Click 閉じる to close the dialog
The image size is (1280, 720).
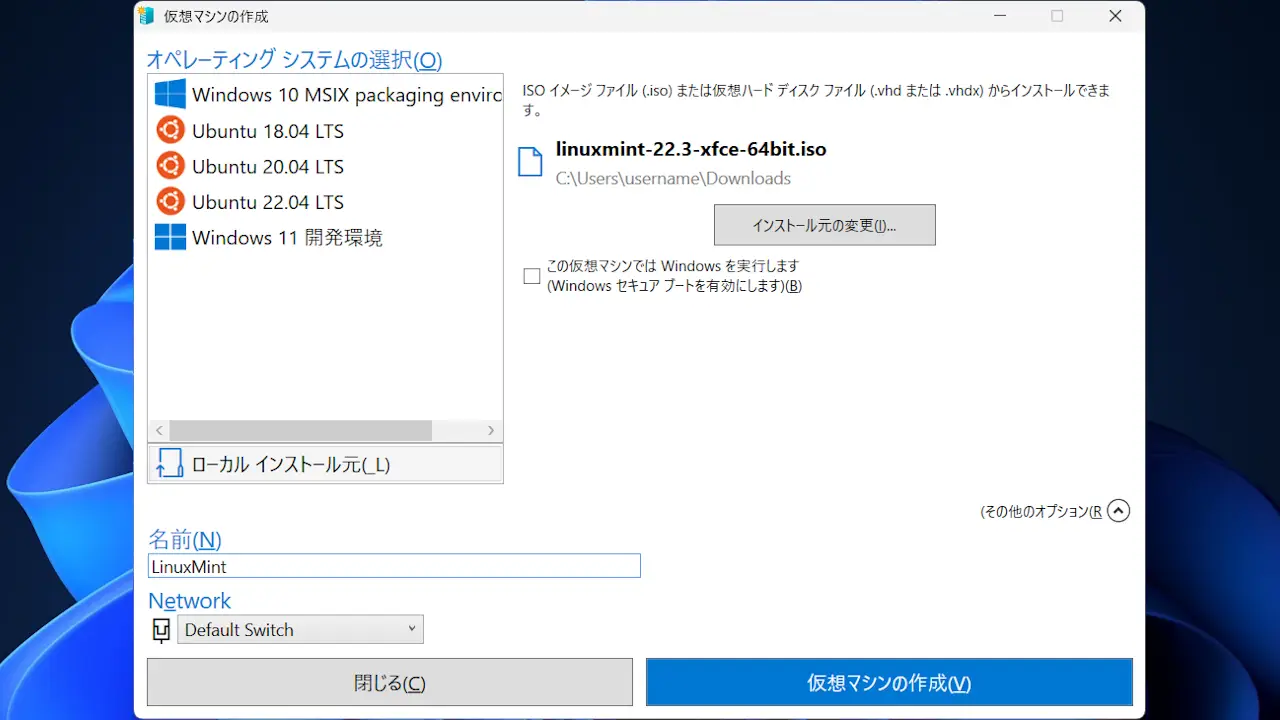pyautogui.click(x=390, y=683)
